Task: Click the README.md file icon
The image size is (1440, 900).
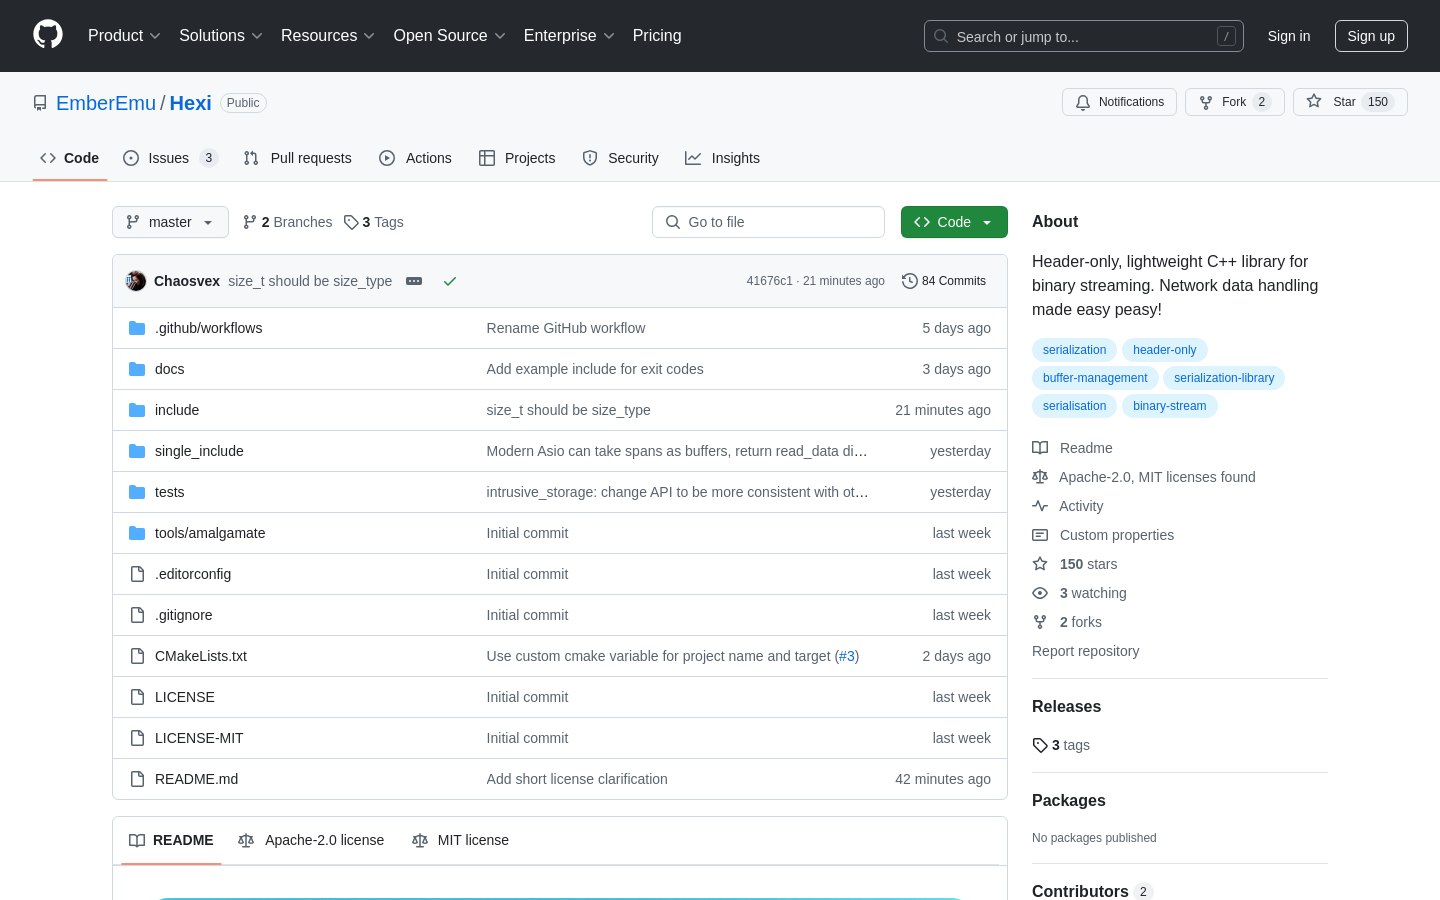Action: point(137,779)
